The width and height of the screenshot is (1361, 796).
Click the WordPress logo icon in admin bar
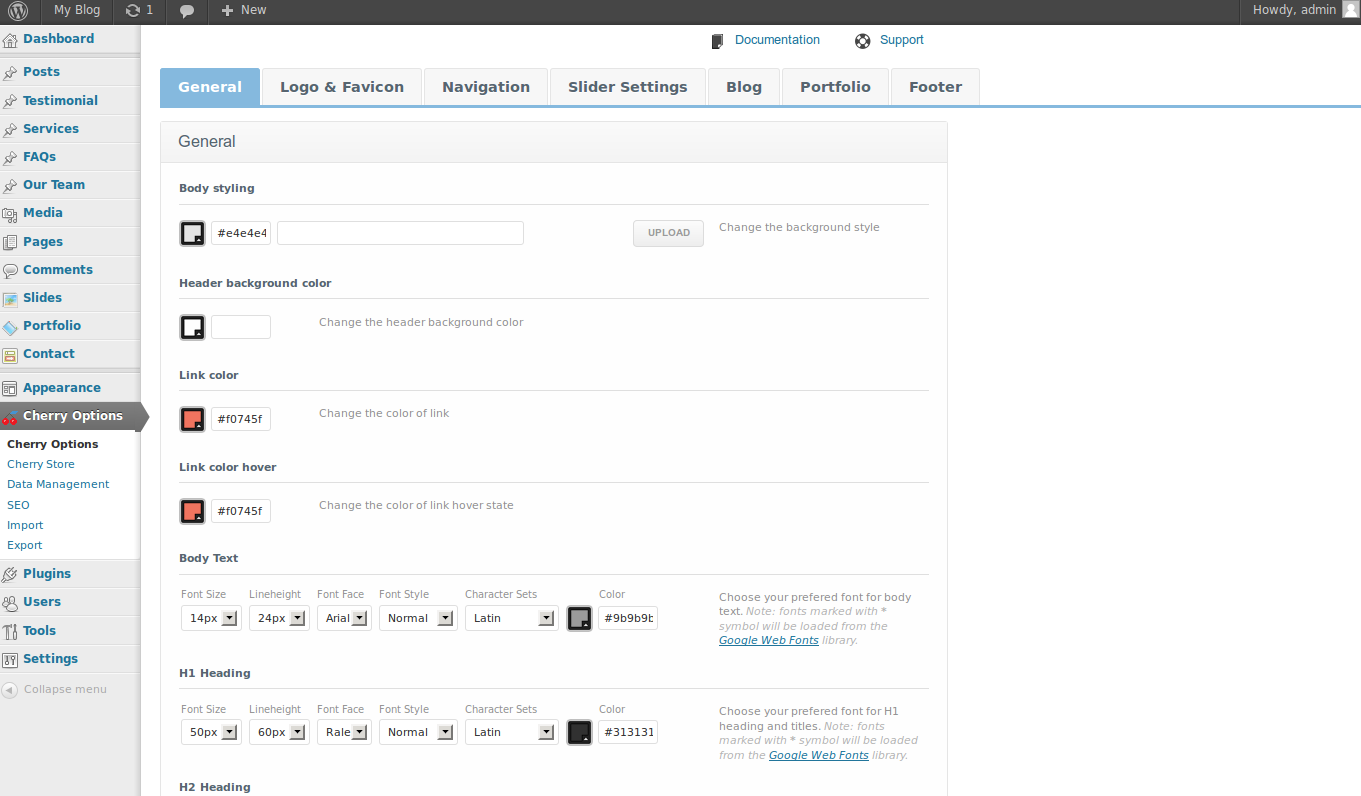pos(18,10)
